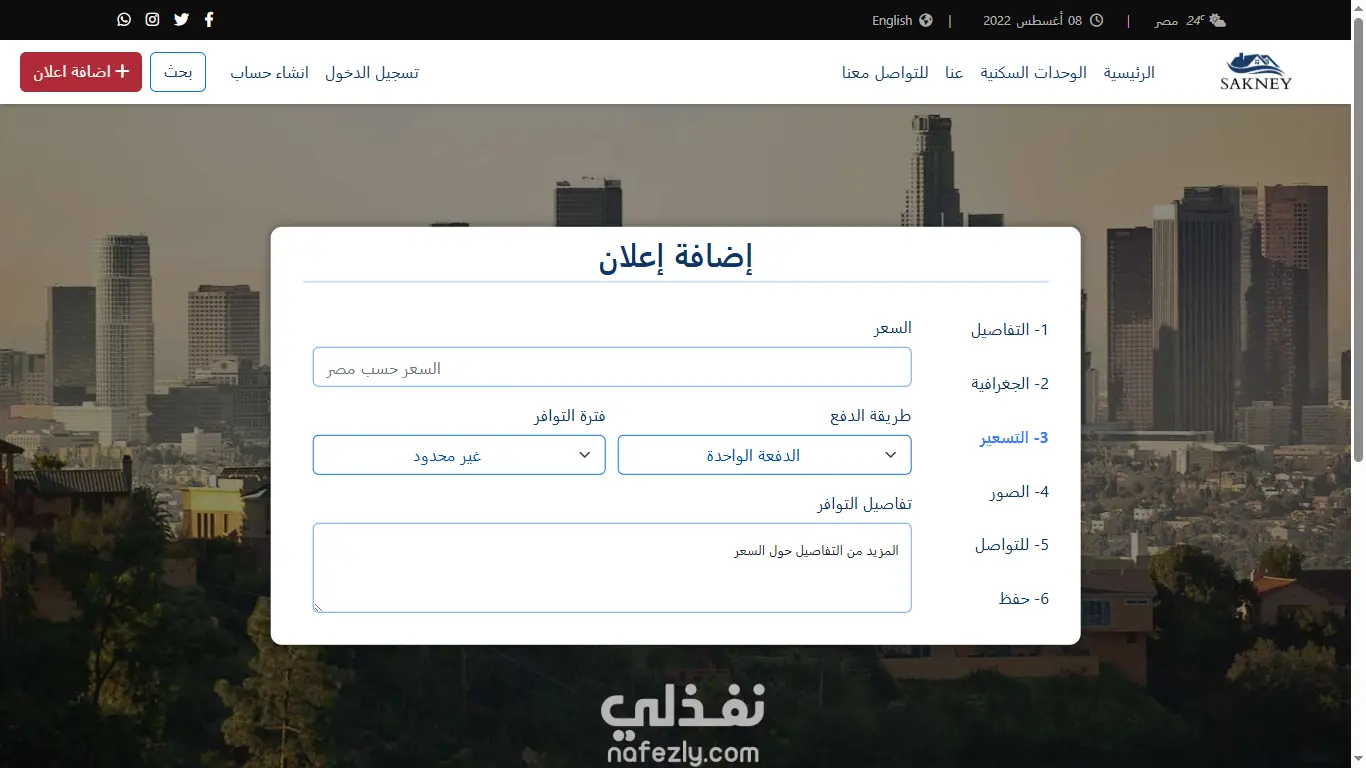Click the إضافة إعلان form heading
1366x768 pixels.
click(675, 257)
